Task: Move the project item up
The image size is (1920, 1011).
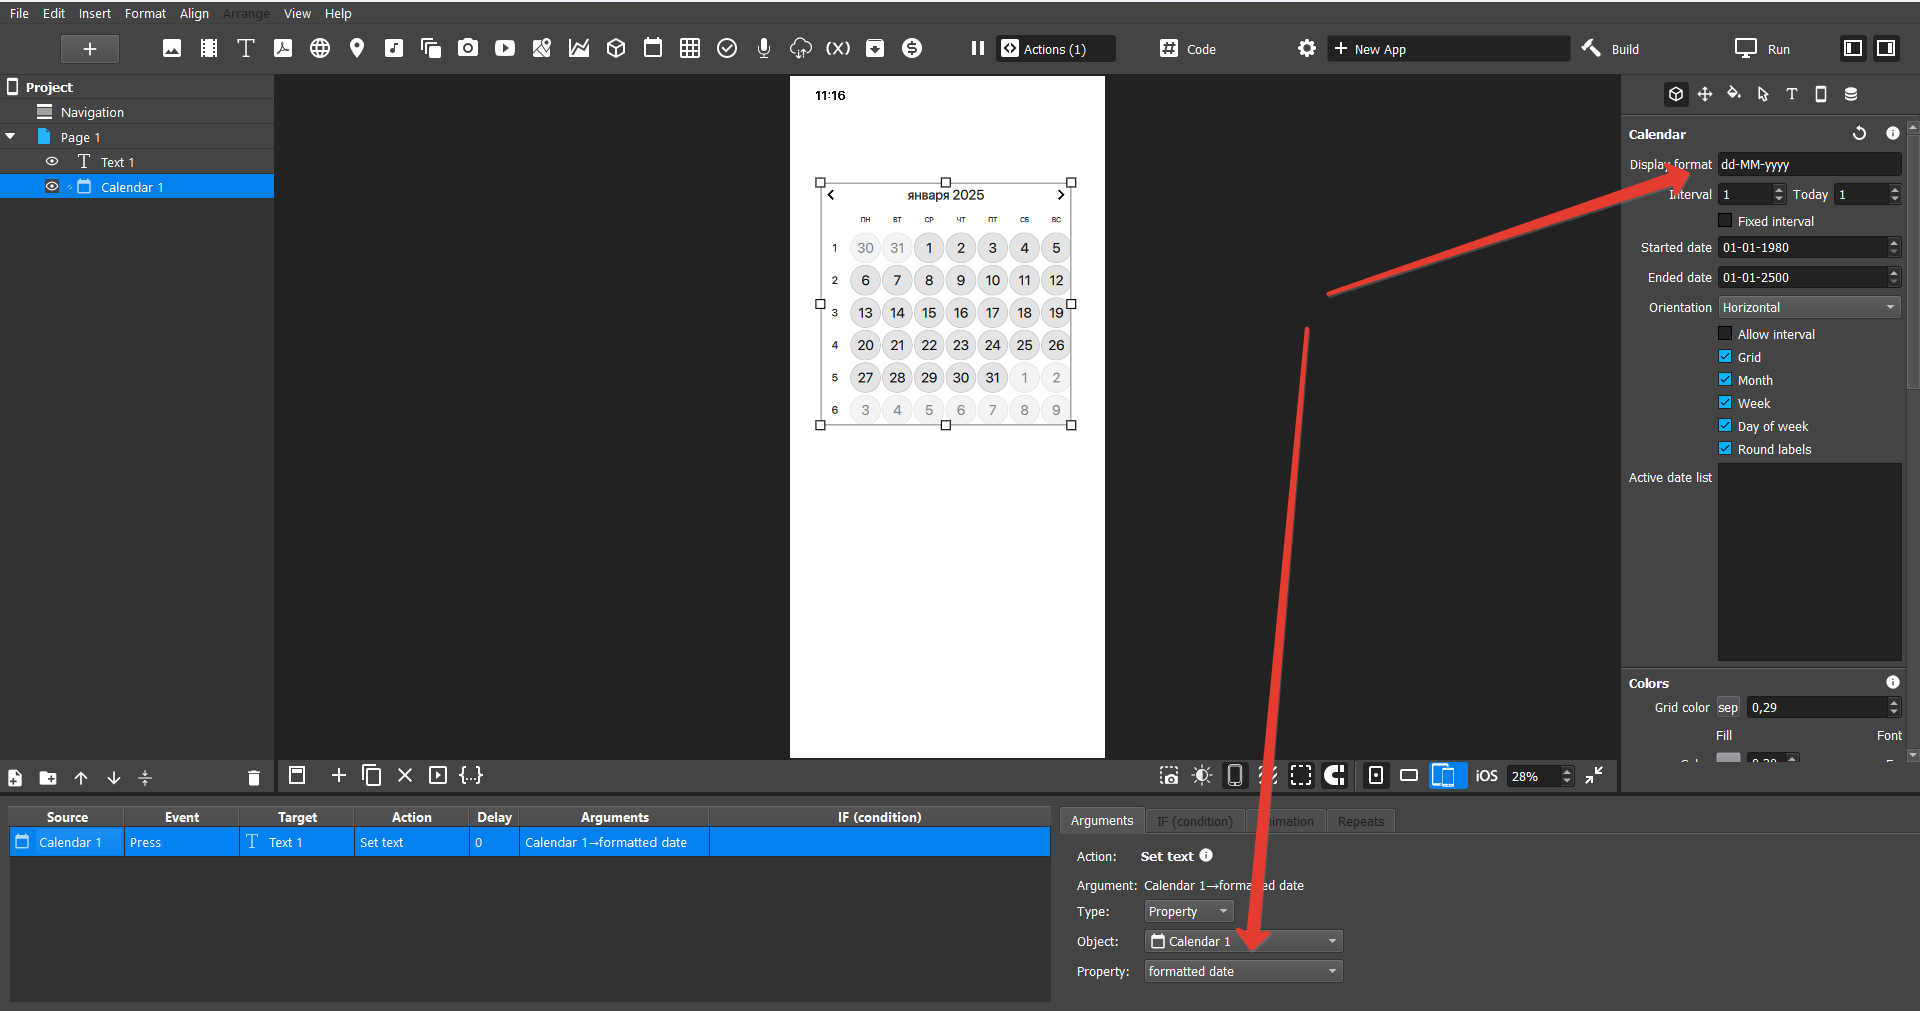Action: 81,777
